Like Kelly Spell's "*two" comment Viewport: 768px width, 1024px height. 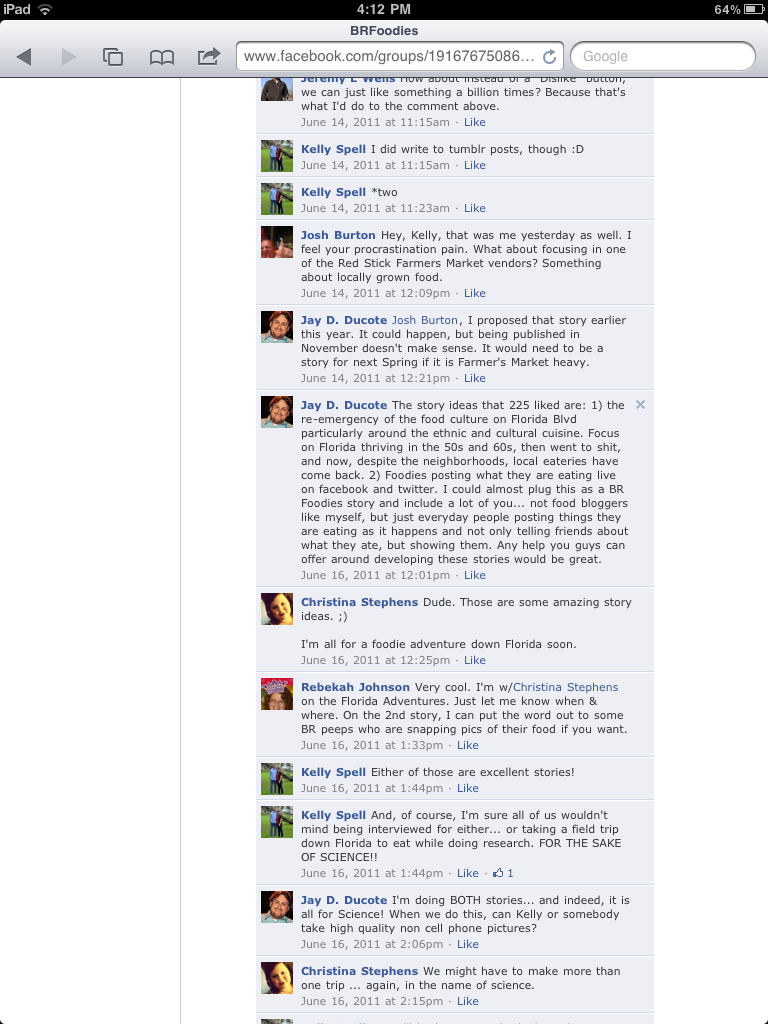[475, 208]
